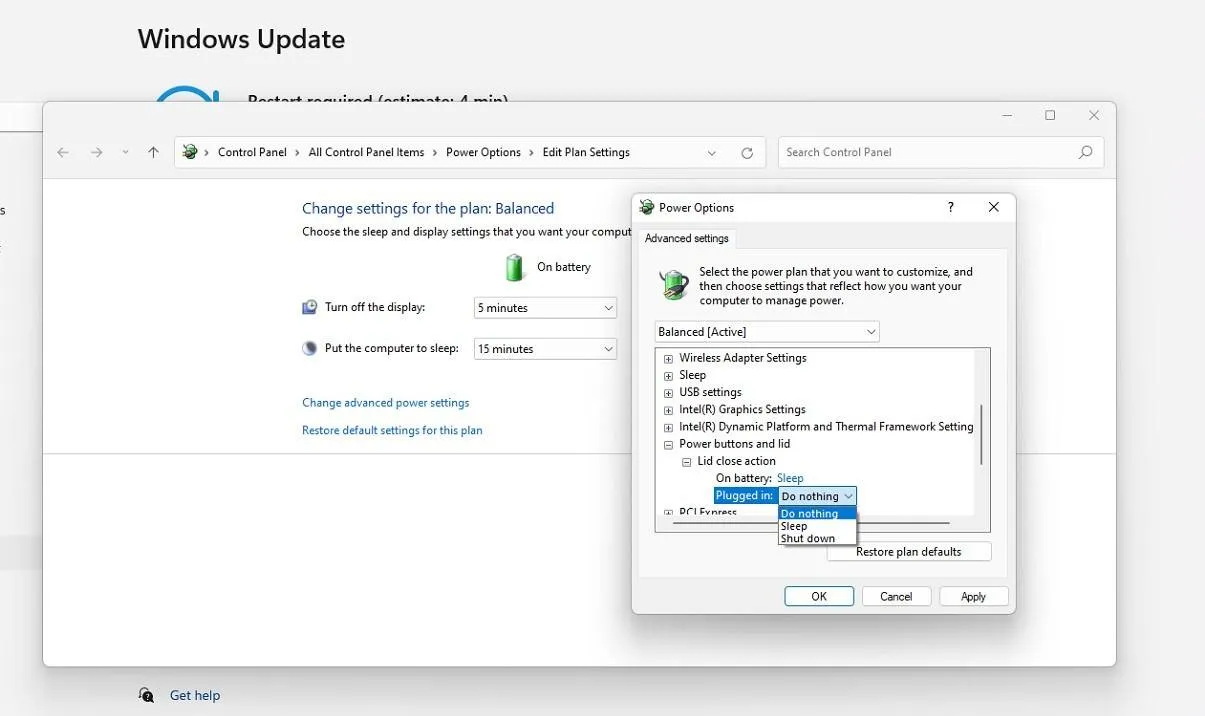Click OK in Power Options dialog
This screenshot has width=1205, height=716.
(x=819, y=596)
